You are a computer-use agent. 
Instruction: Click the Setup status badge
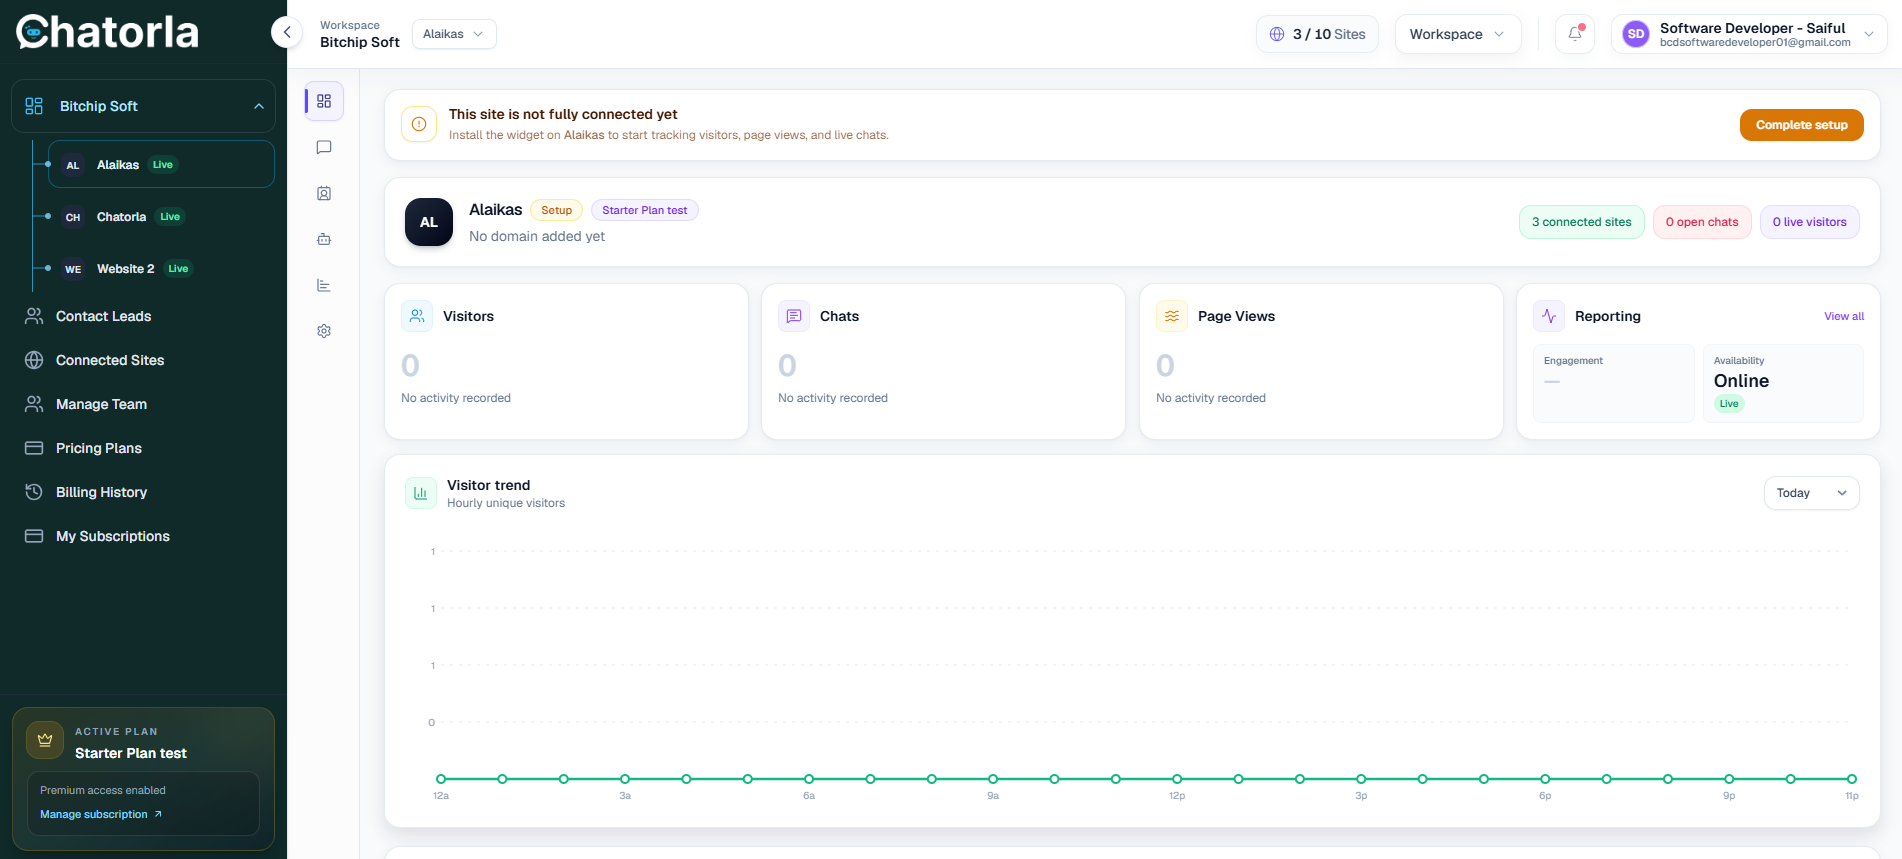(x=556, y=210)
